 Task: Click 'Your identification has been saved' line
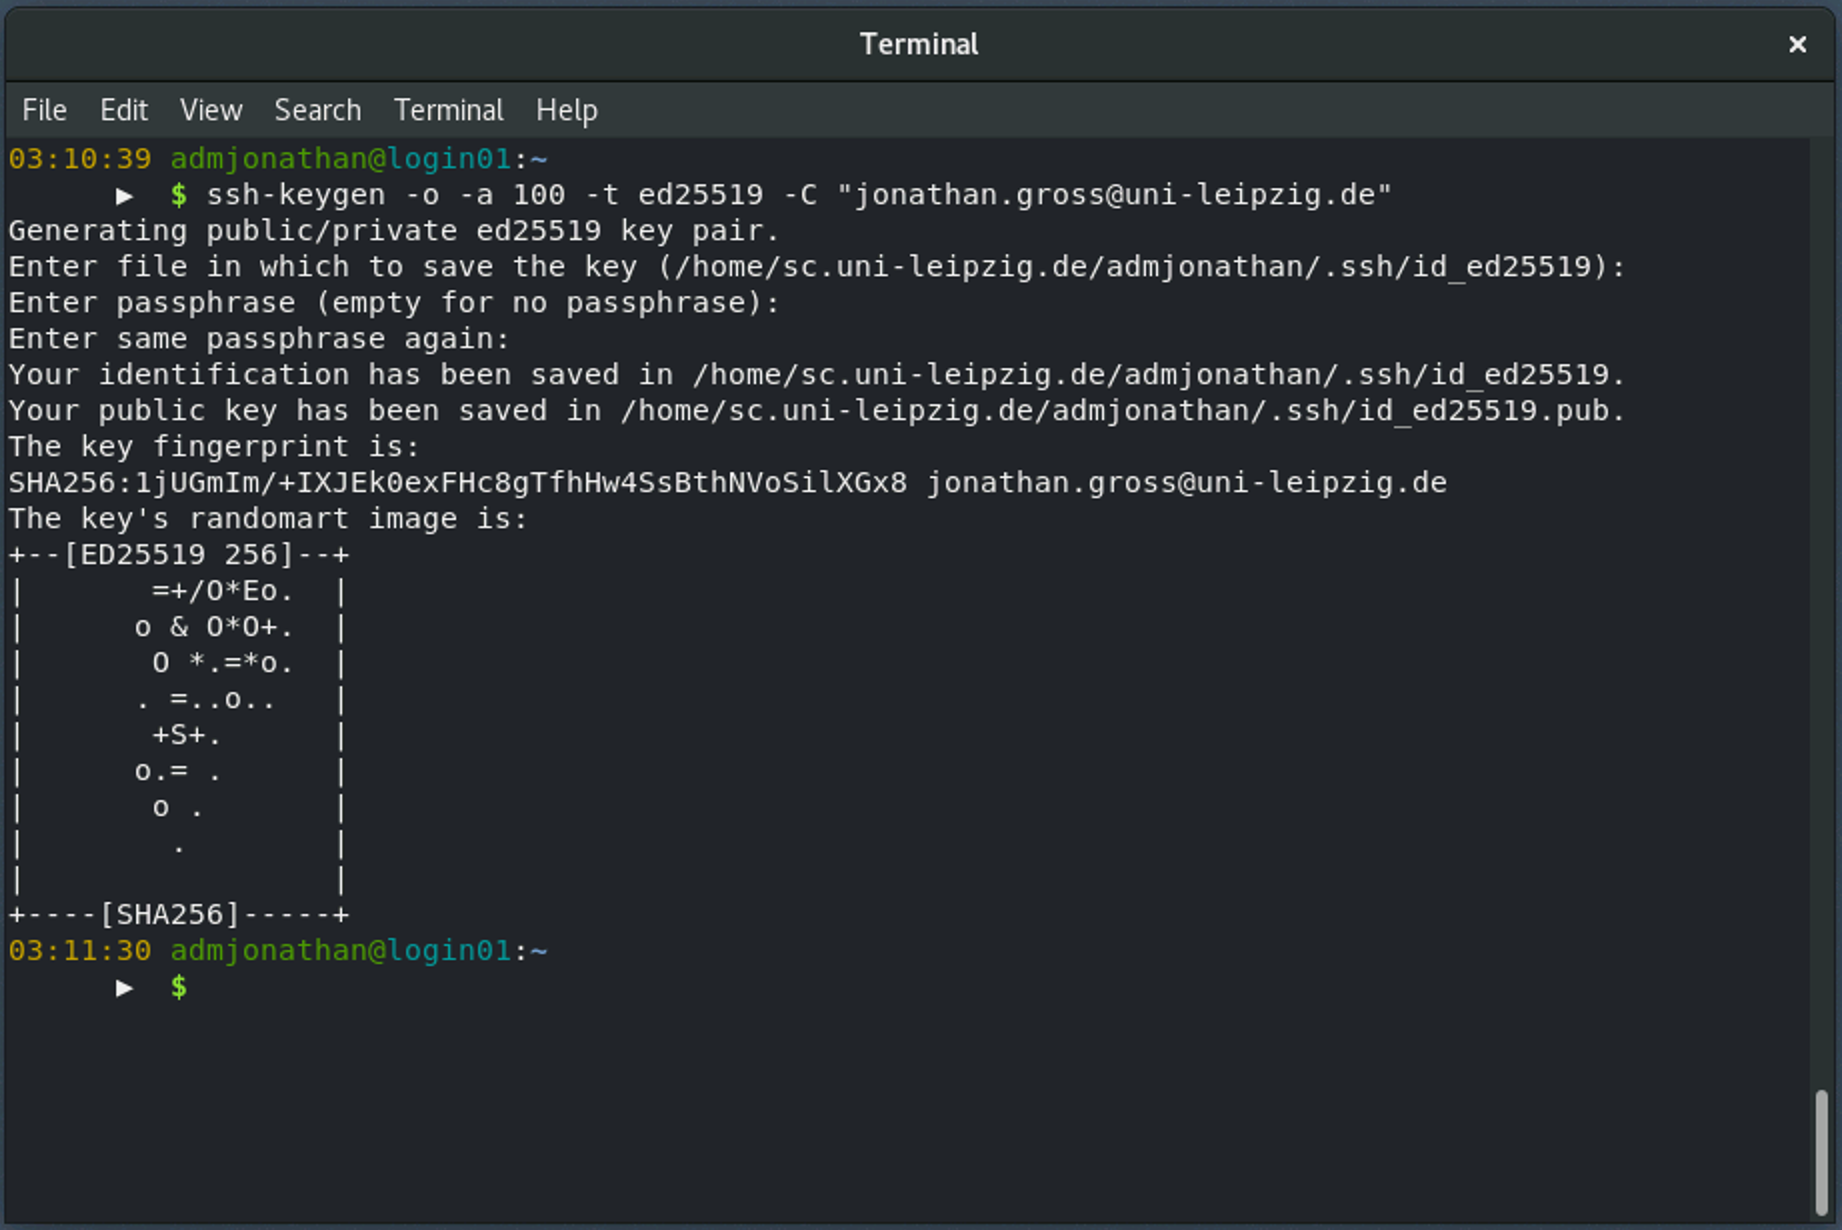click(x=817, y=375)
